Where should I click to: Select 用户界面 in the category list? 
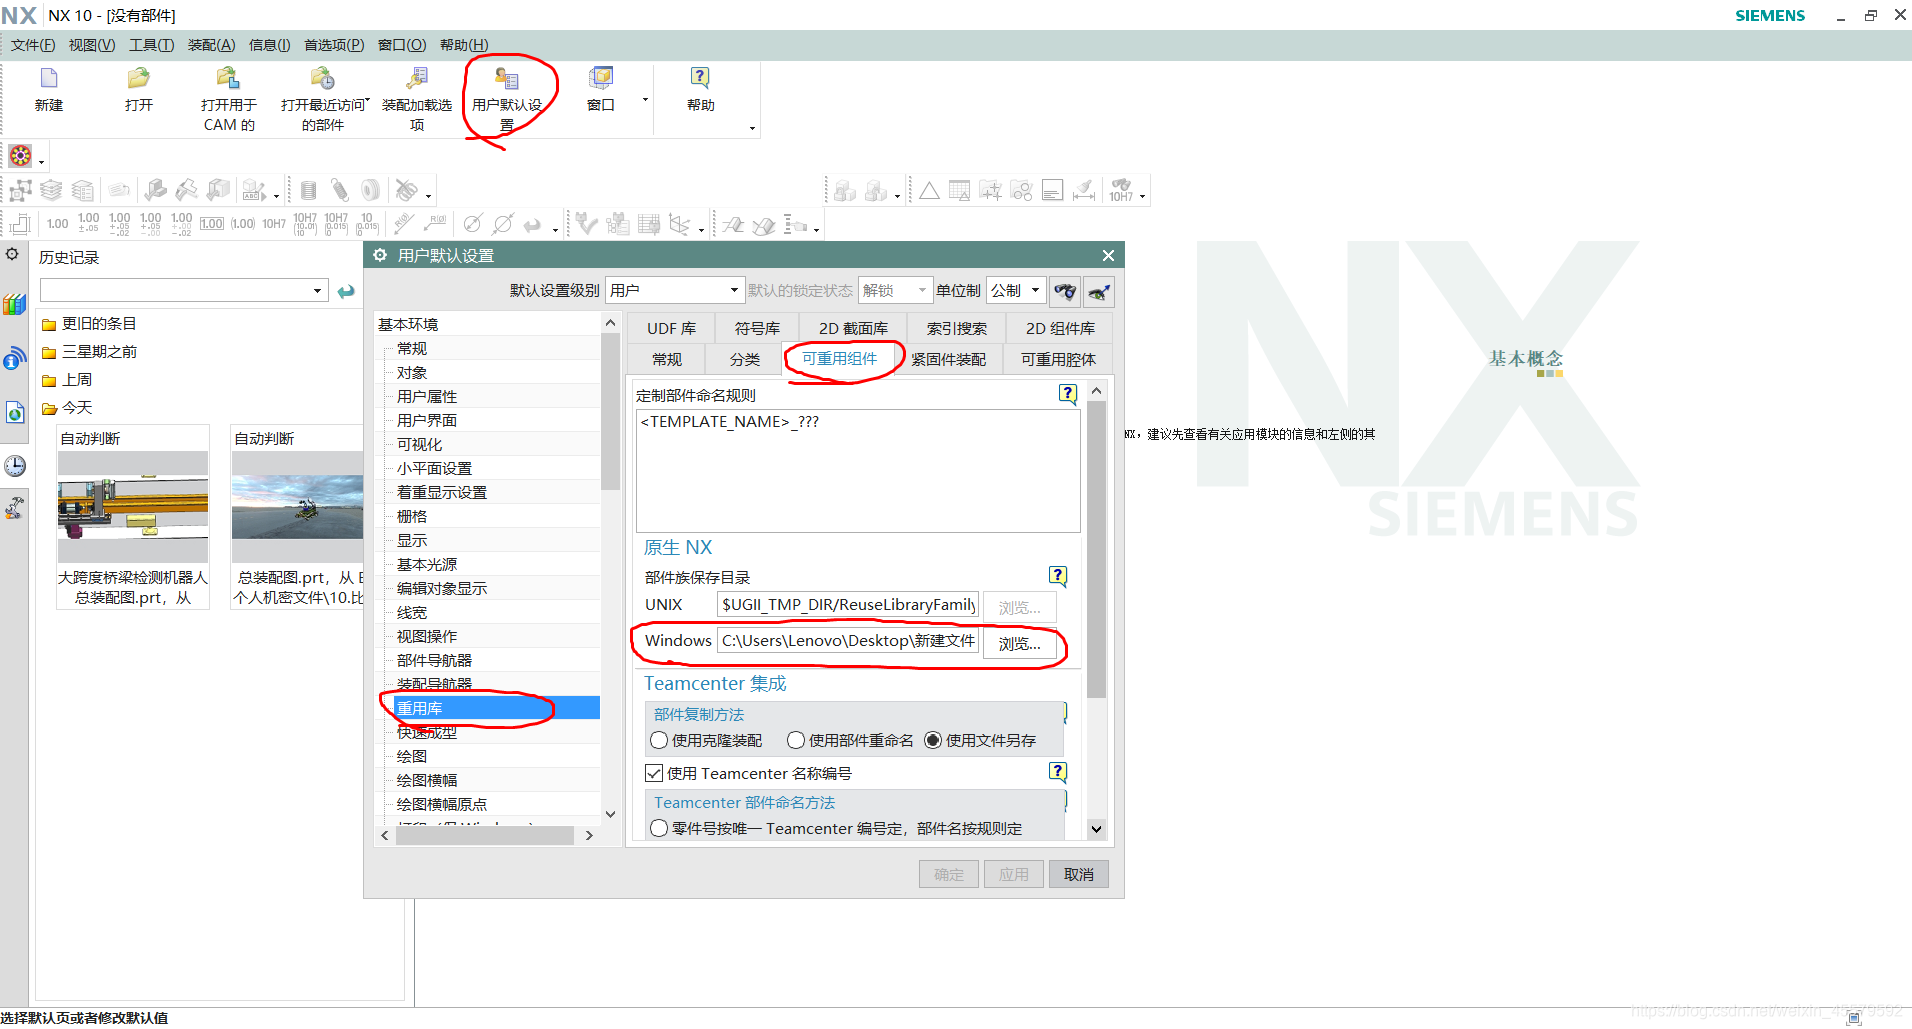pyautogui.click(x=427, y=420)
